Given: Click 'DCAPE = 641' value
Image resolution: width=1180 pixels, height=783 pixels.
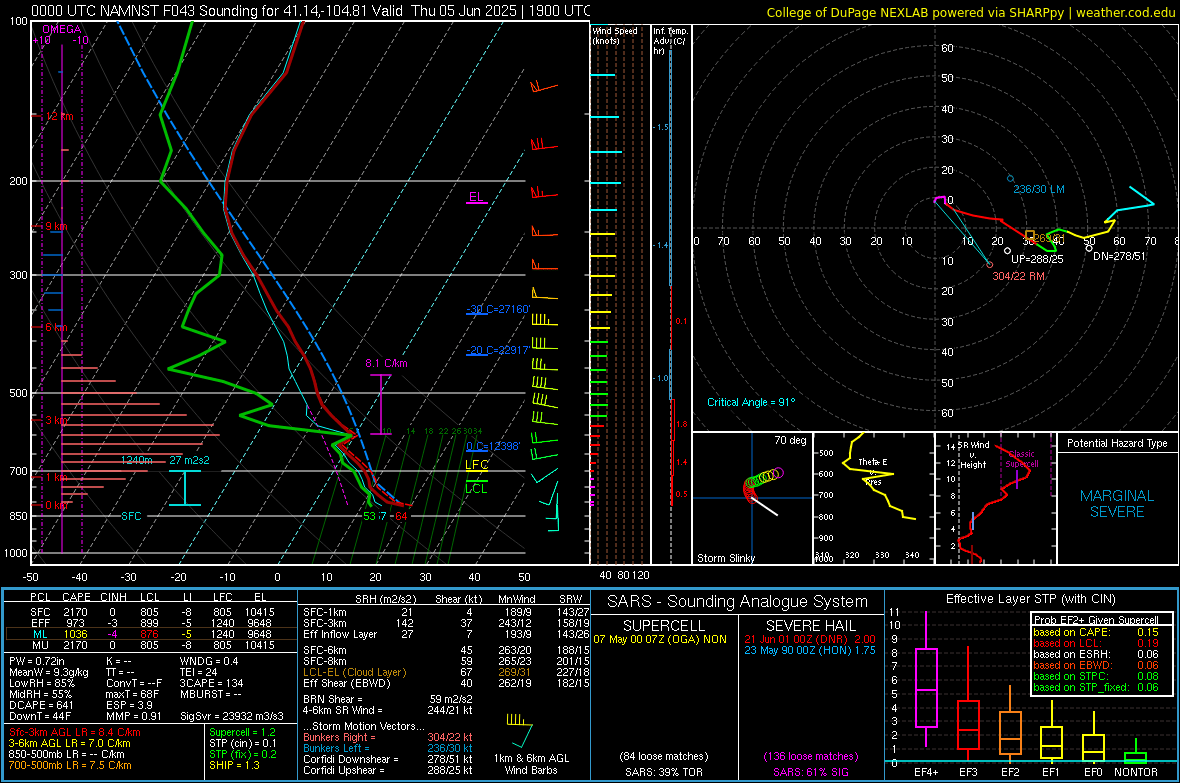Looking at the screenshot, I should pos(41,705).
